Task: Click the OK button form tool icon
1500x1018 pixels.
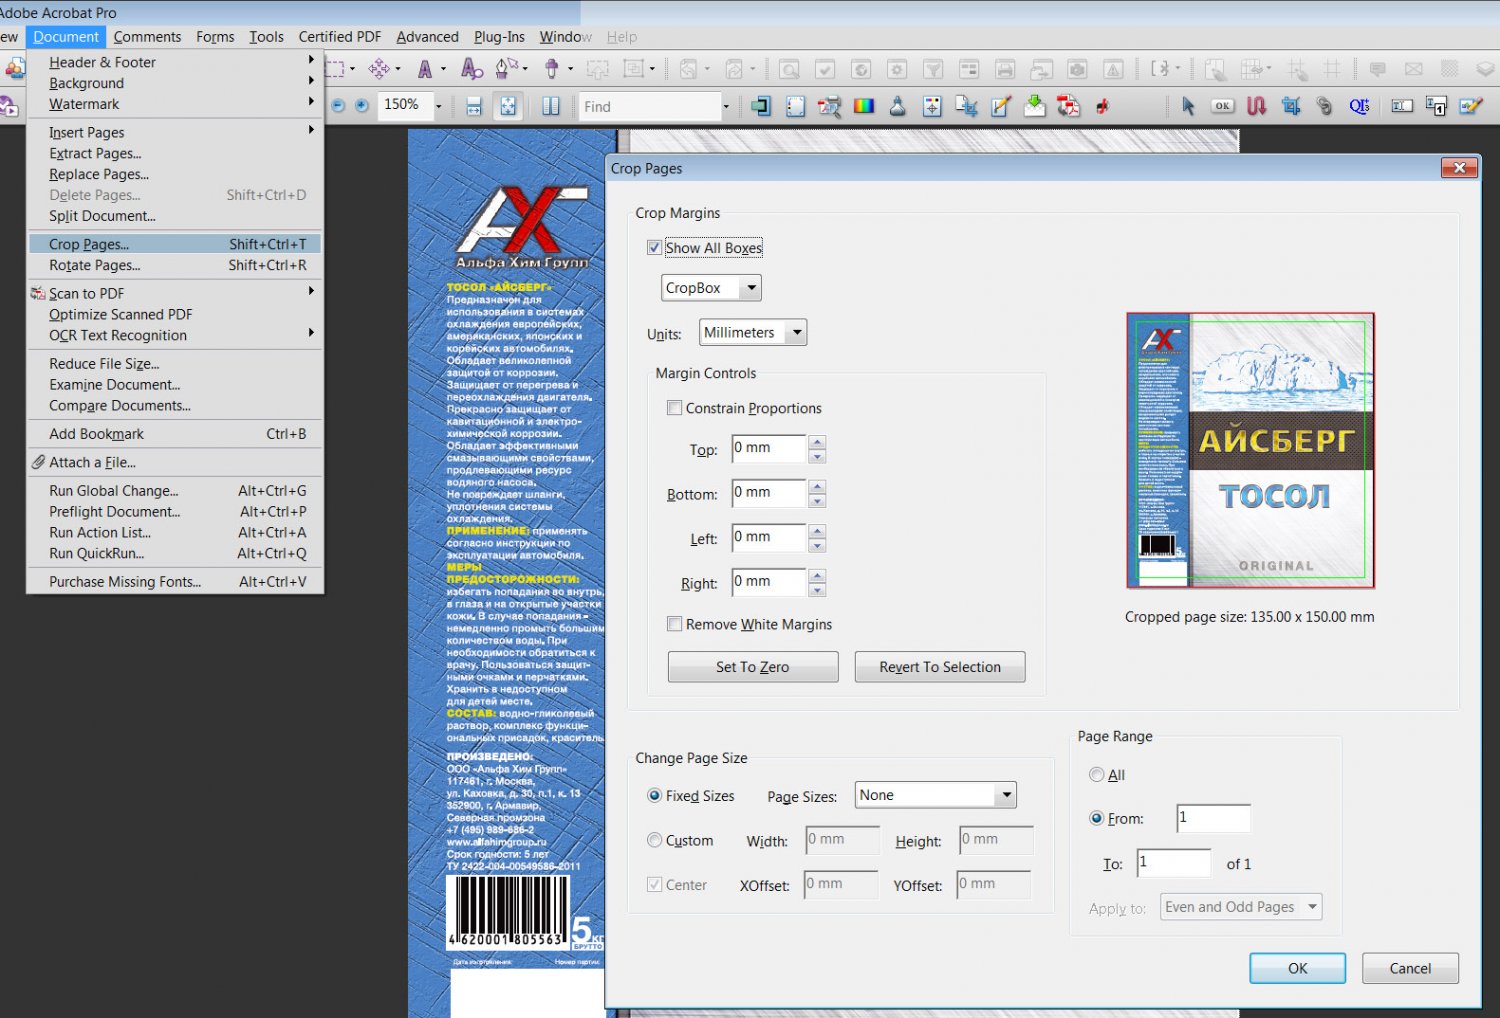Action: point(1222,106)
